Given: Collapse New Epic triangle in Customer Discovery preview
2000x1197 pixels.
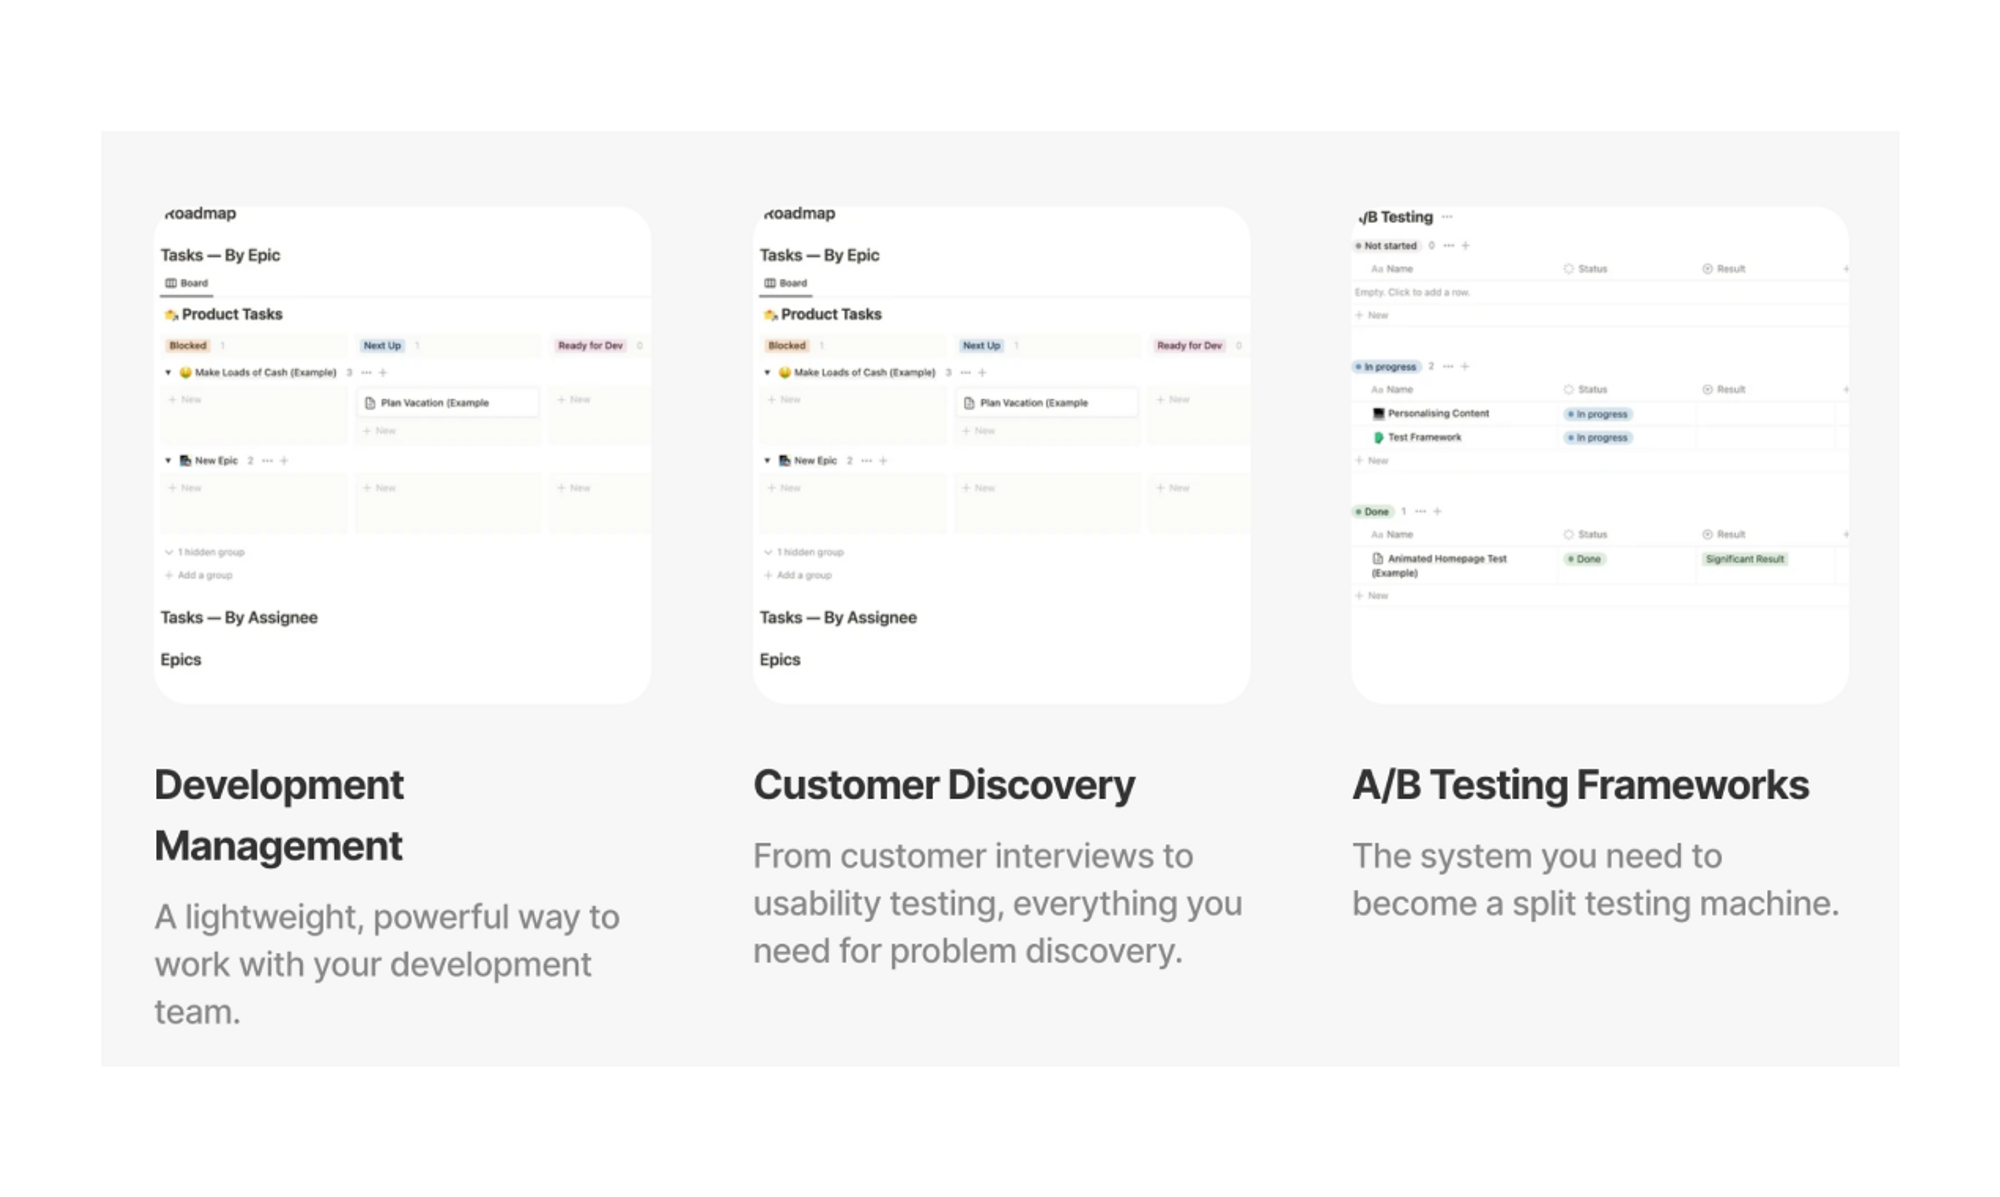Looking at the screenshot, I should click(767, 461).
